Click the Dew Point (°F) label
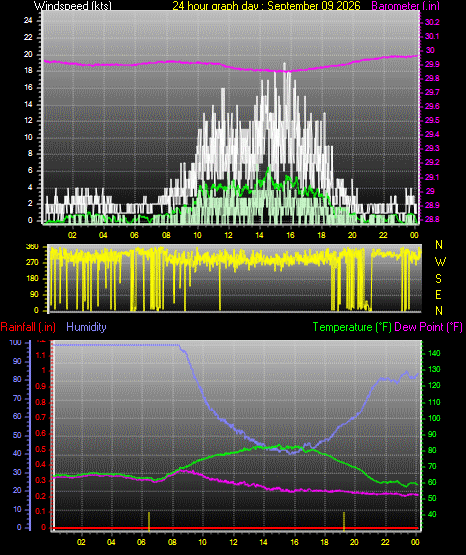 point(428,327)
